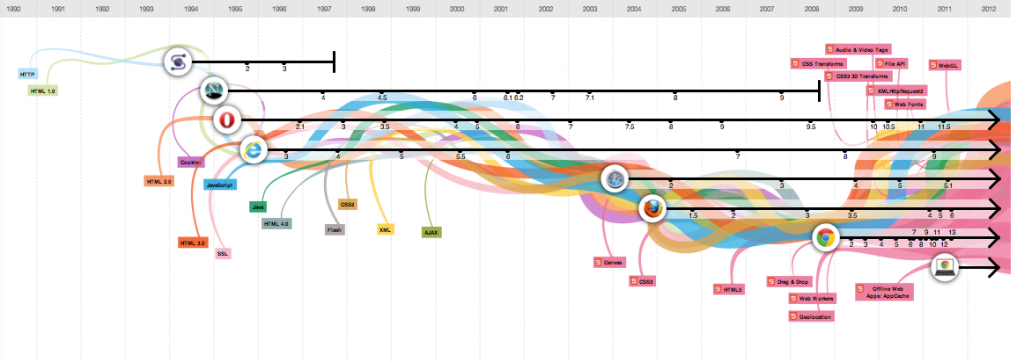
Task: Click the Canvas HTML5 label
Action: pyautogui.click(x=609, y=263)
